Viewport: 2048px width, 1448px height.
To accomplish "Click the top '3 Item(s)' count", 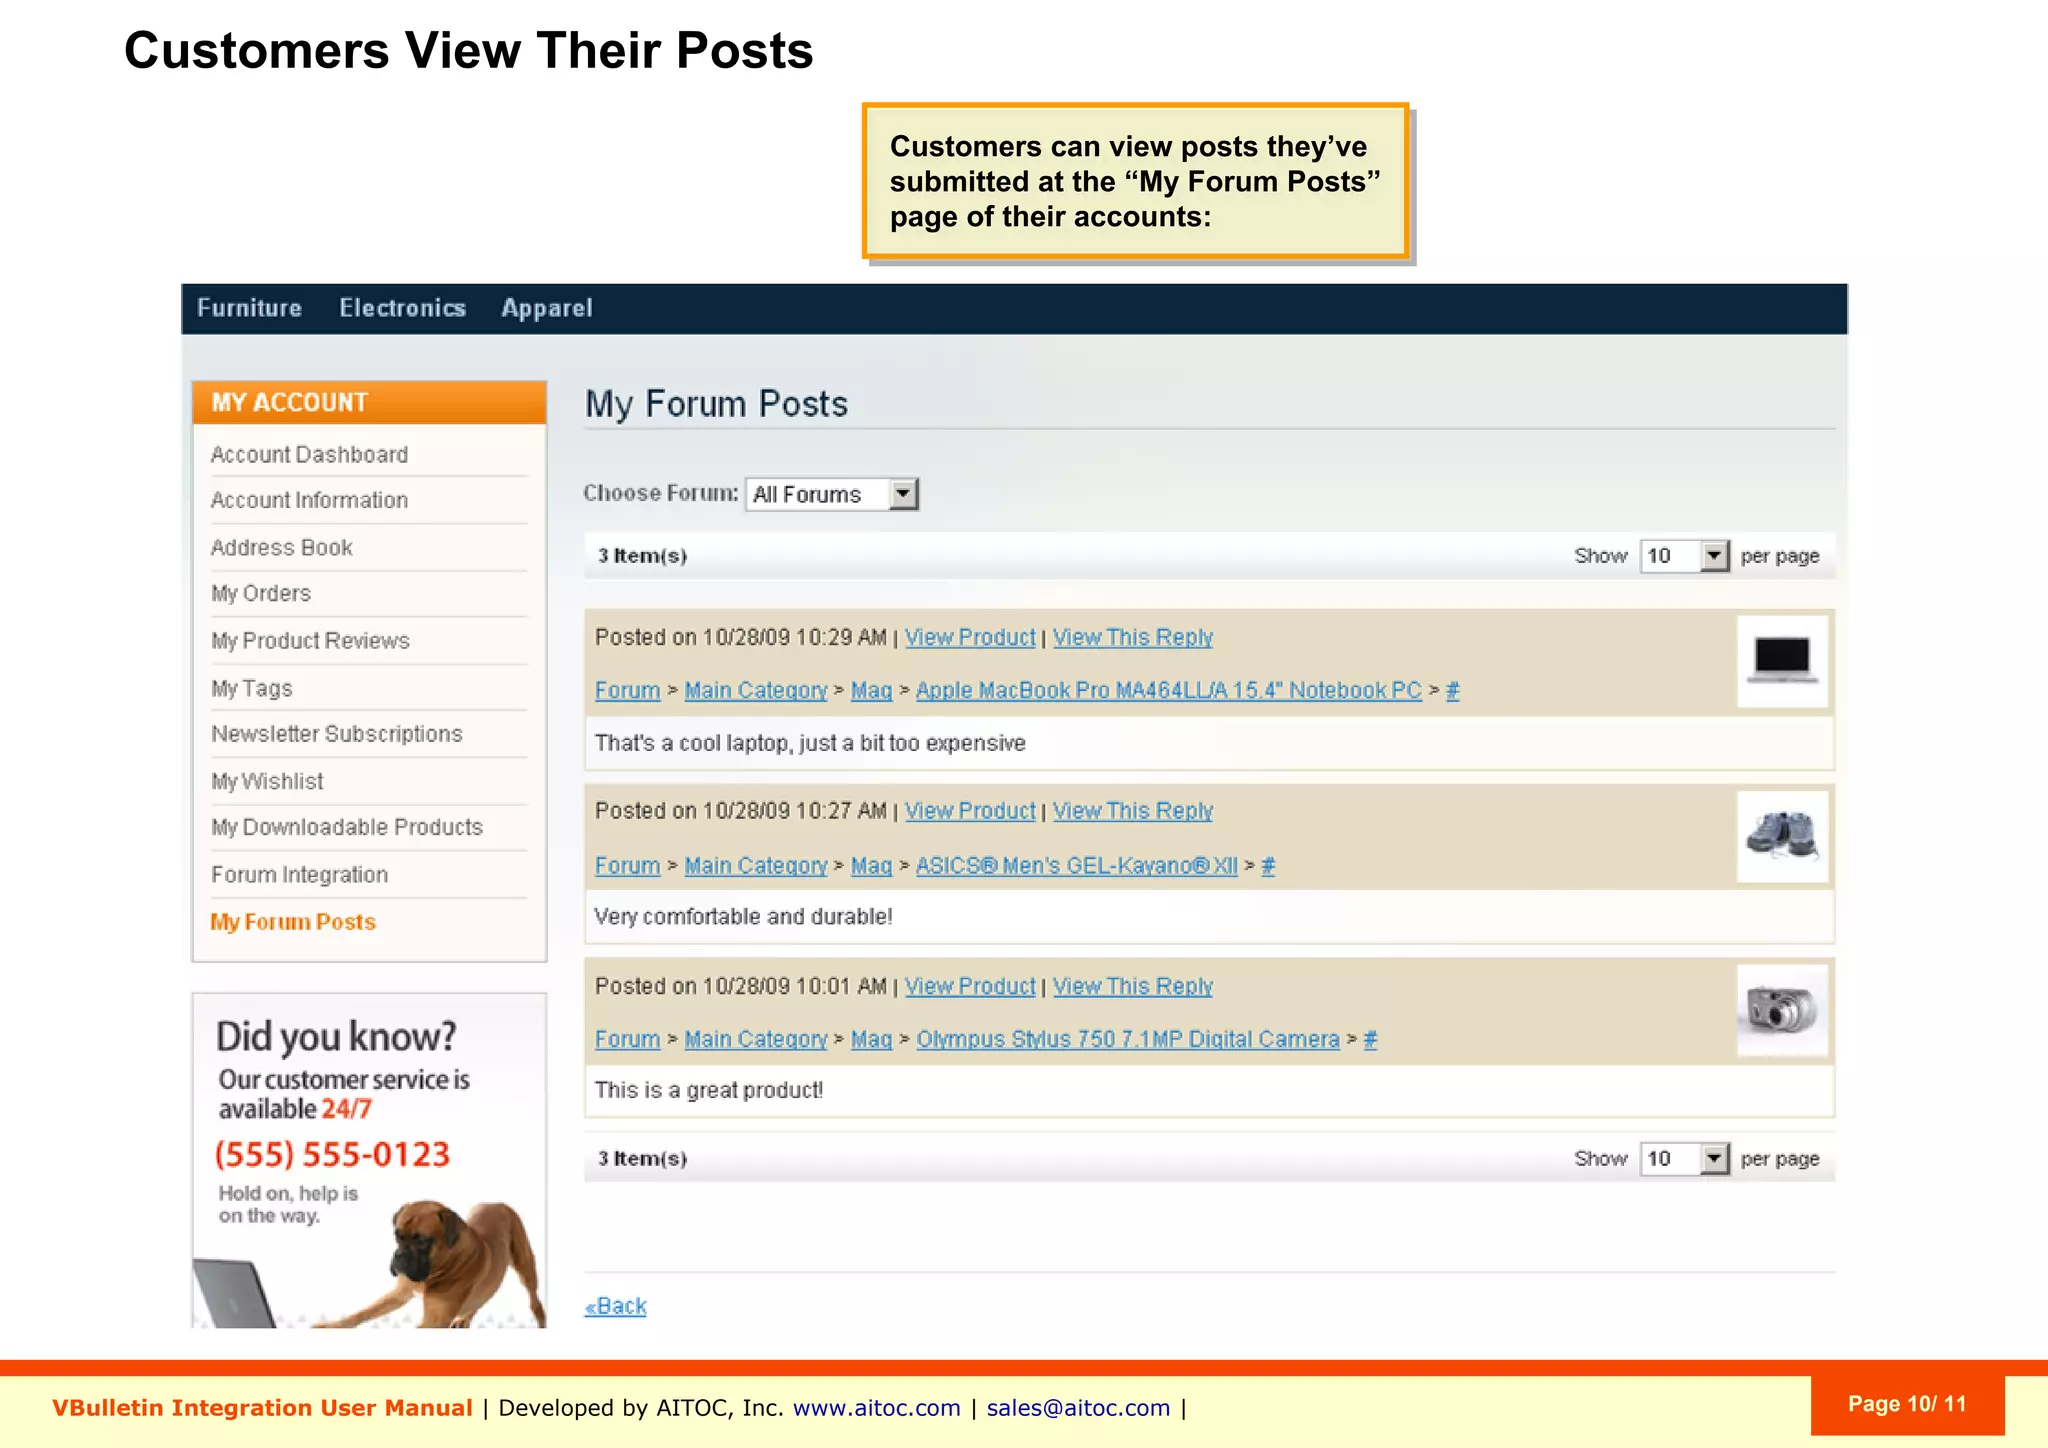I will 642,556.
